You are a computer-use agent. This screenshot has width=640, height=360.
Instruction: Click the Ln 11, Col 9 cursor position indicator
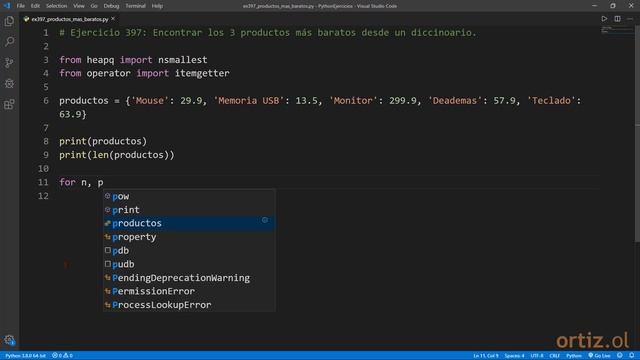click(486, 356)
